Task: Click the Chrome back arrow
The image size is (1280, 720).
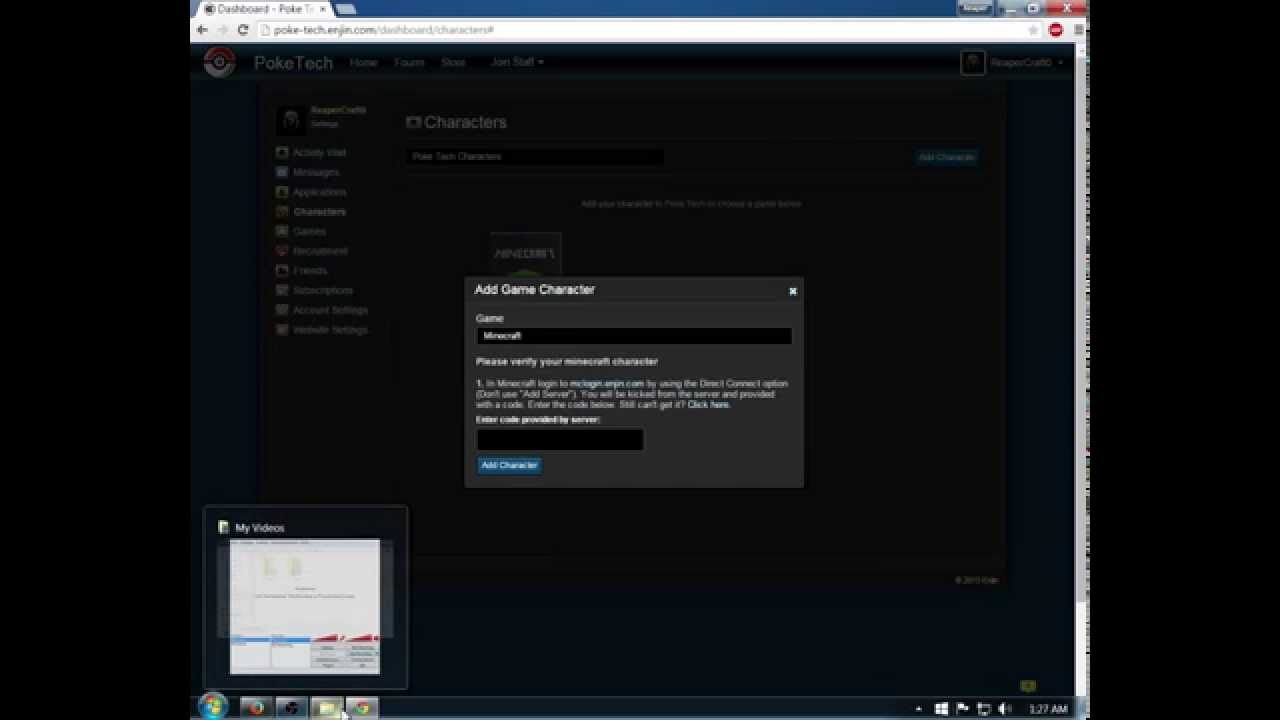Action: [x=202, y=30]
